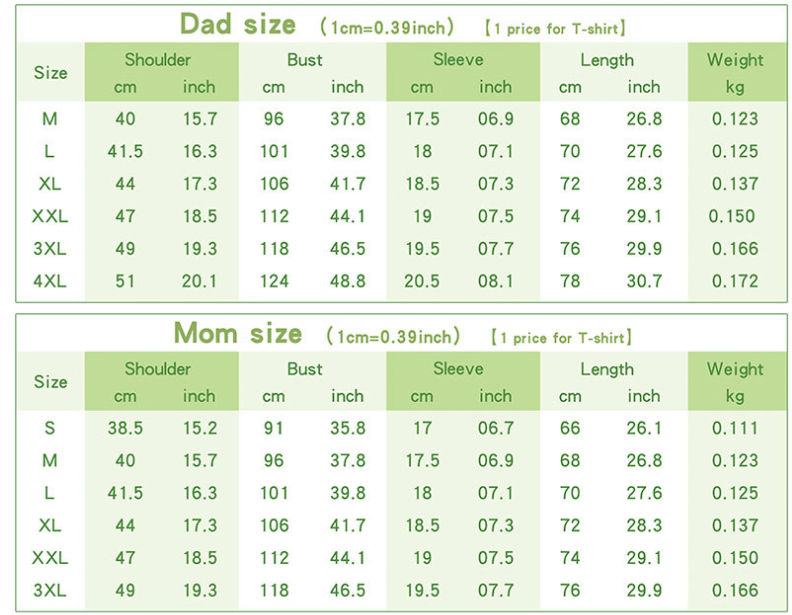The width and height of the screenshot is (792, 615).
Task: Click Mom S weight value 0.111
Action: click(x=735, y=428)
